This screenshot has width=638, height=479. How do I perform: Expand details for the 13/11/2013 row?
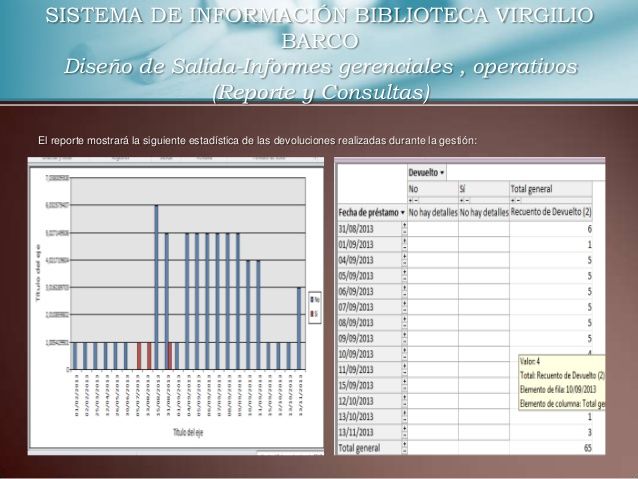click(x=404, y=429)
